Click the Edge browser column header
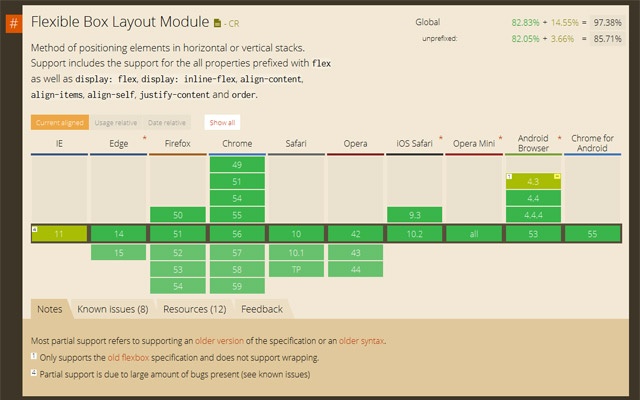The image size is (640, 400). [118, 143]
